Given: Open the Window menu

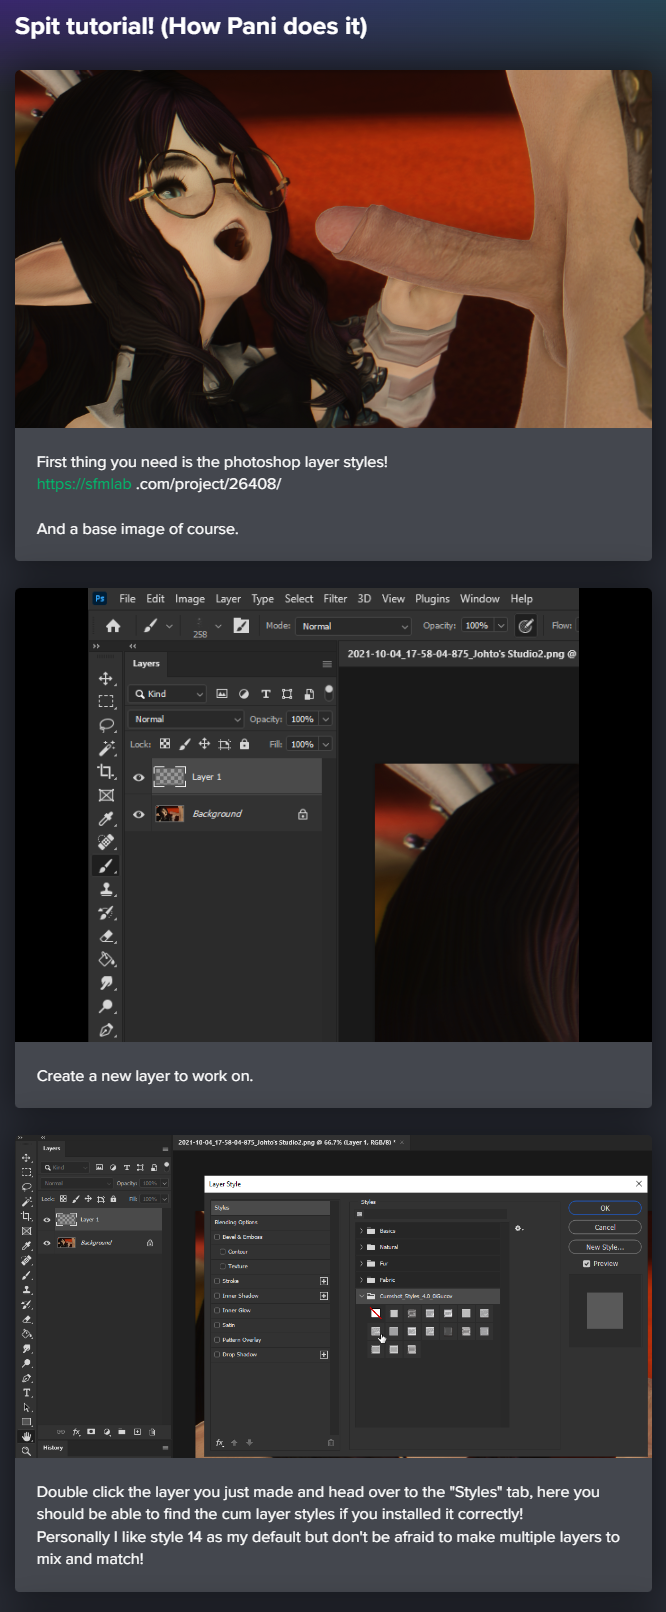Looking at the screenshot, I should click(479, 599).
